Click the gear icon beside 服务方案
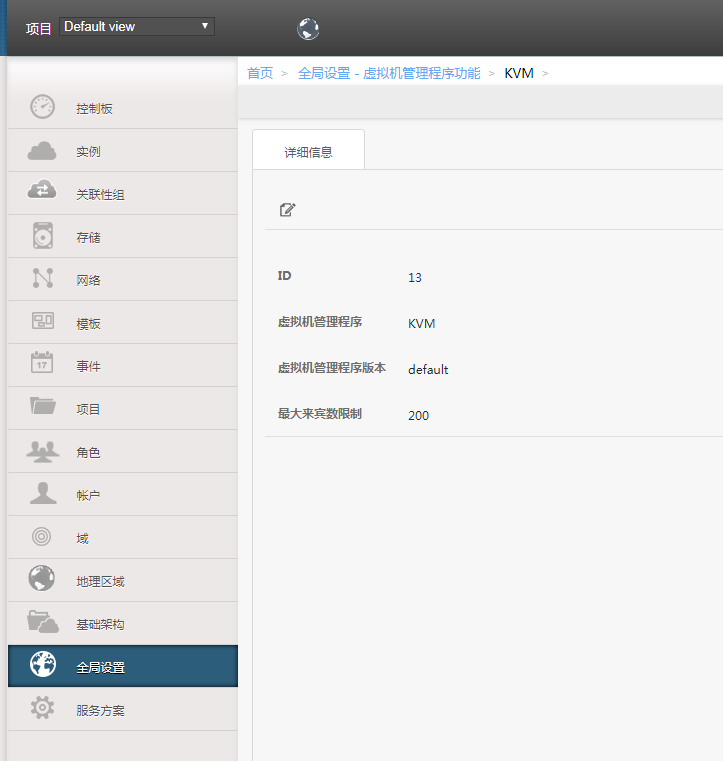723x761 pixels. click(x=43, y=708)
